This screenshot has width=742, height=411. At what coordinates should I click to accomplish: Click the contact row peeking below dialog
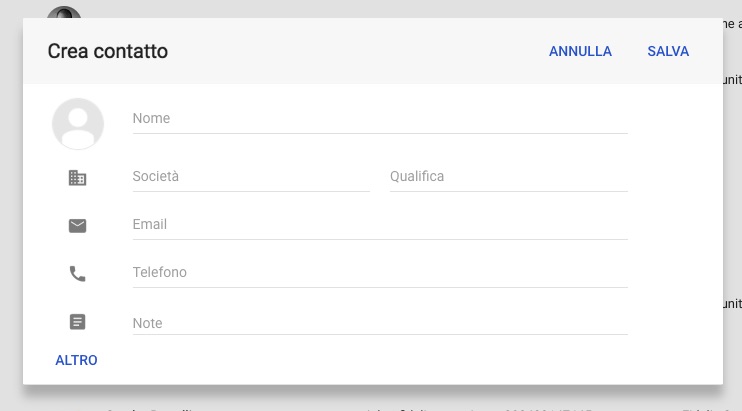(x=371, y=408)
